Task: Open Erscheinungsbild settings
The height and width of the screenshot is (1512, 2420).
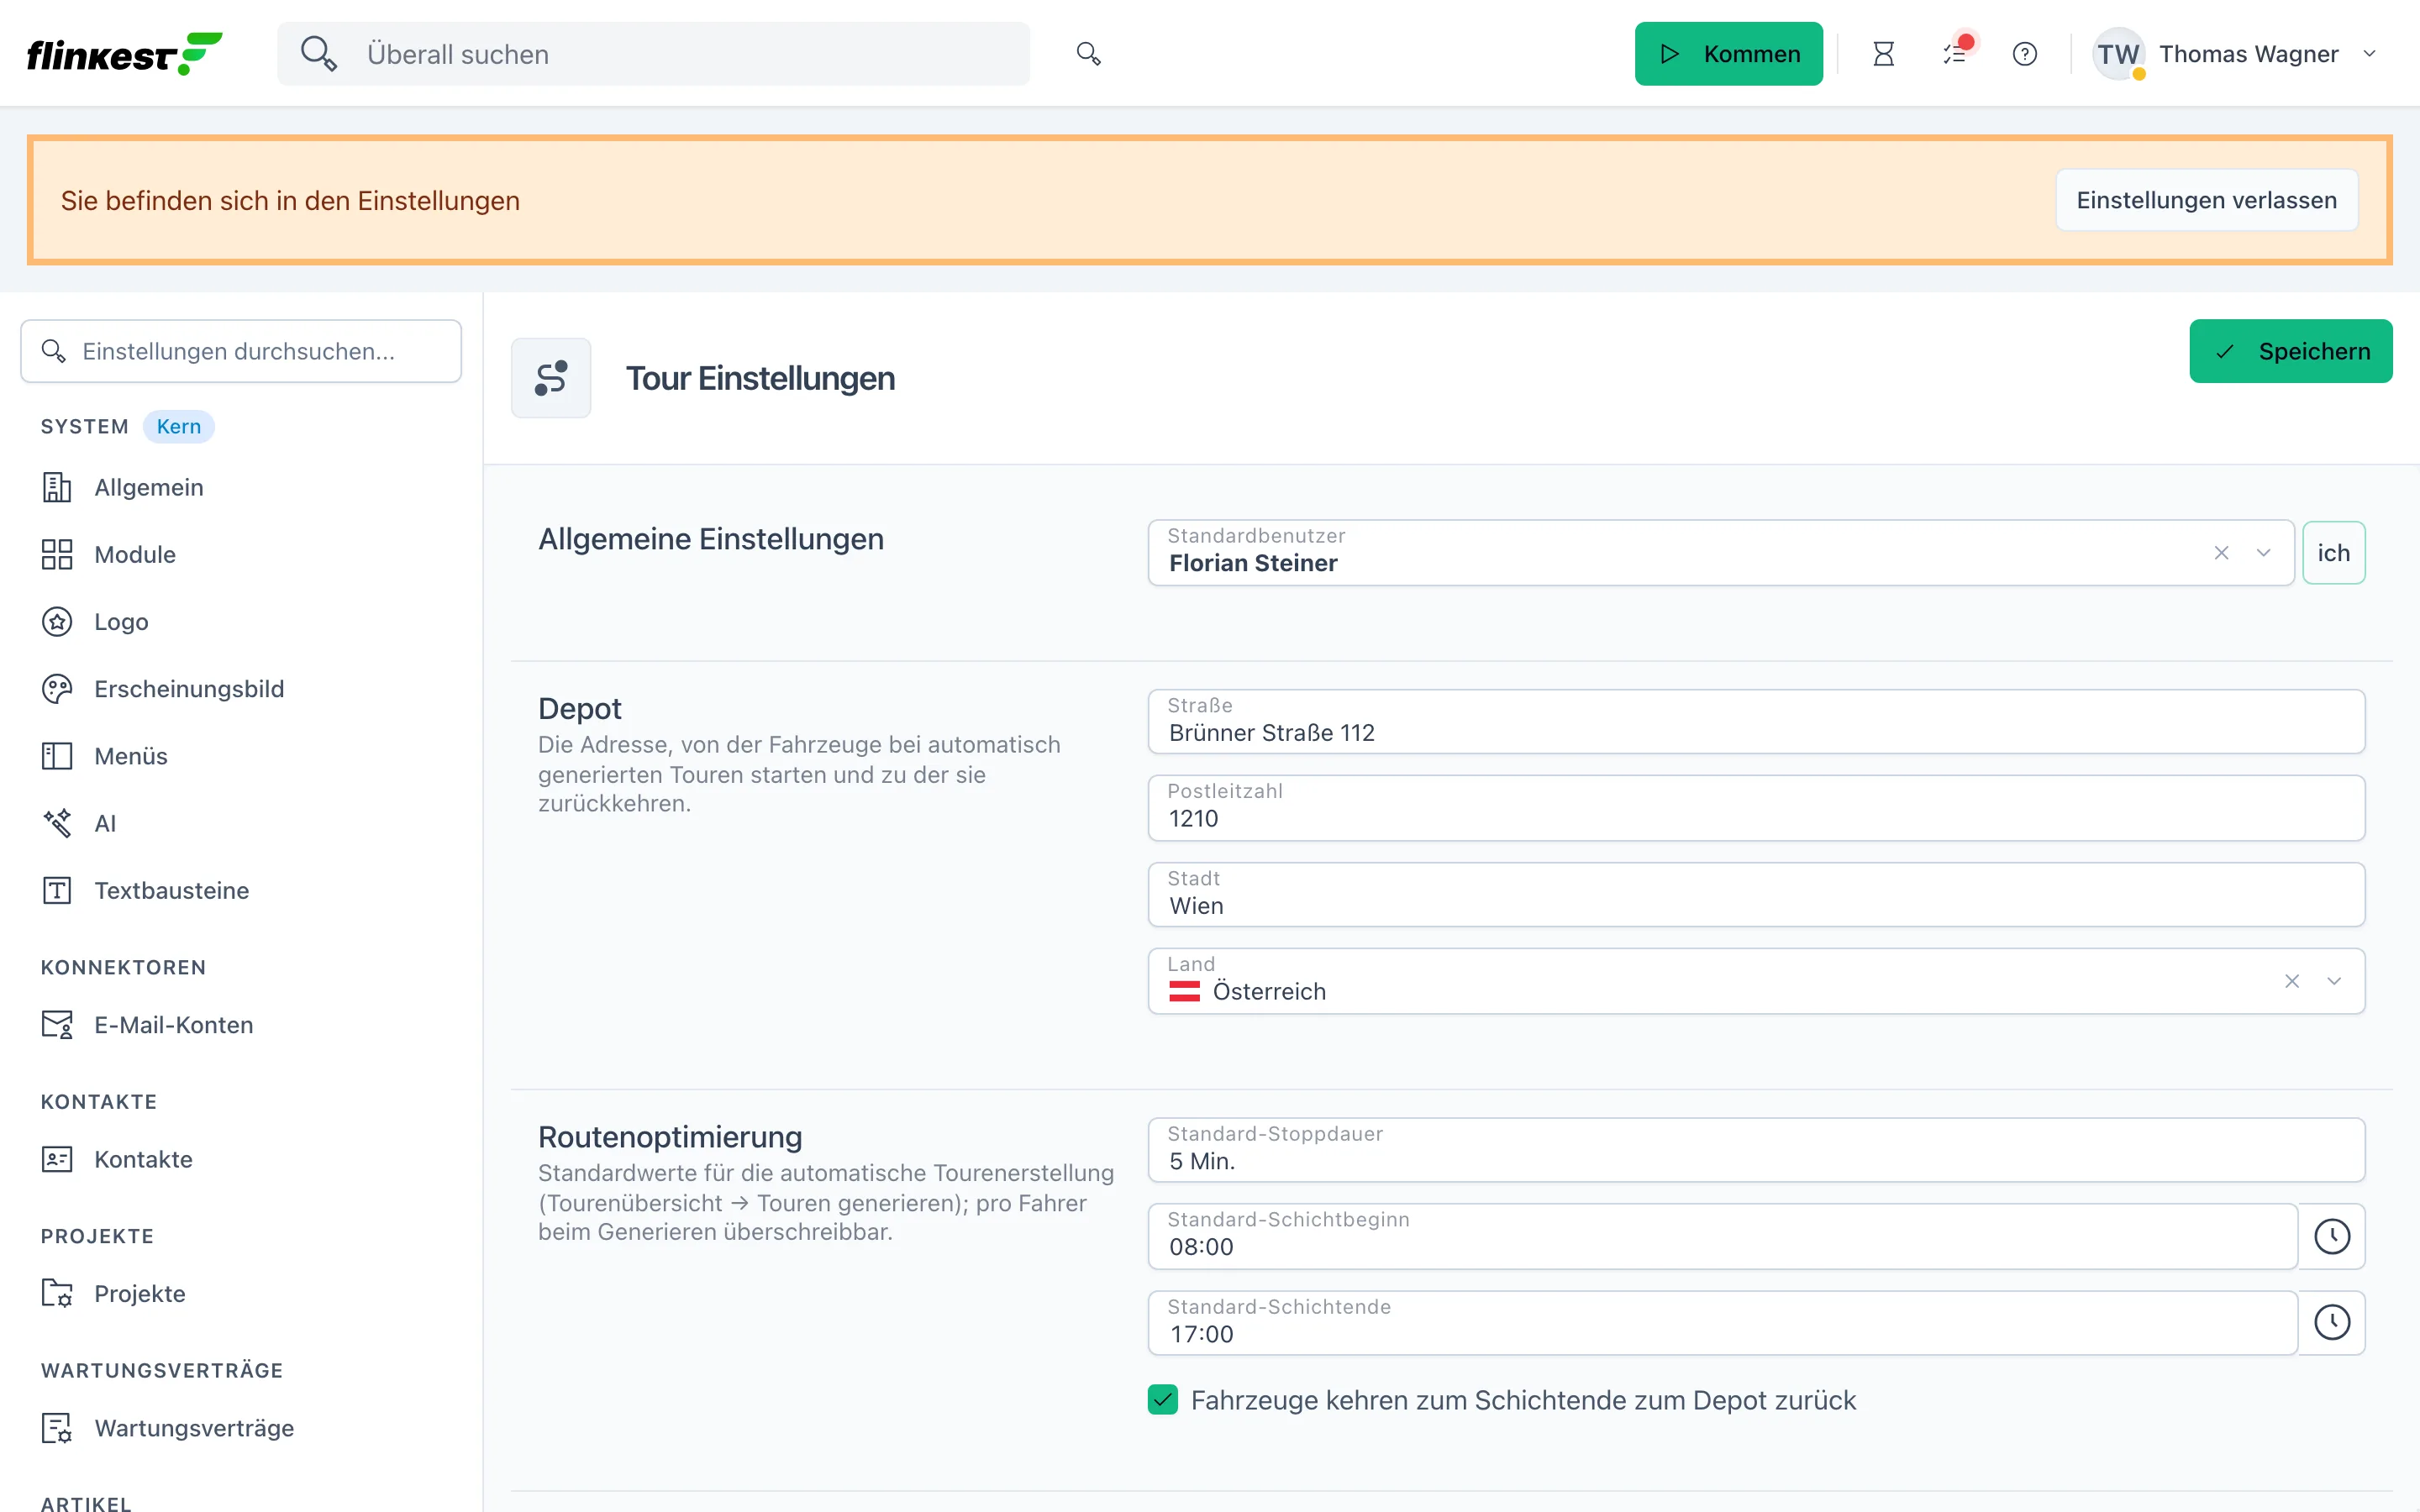Action: click(240, 689)
